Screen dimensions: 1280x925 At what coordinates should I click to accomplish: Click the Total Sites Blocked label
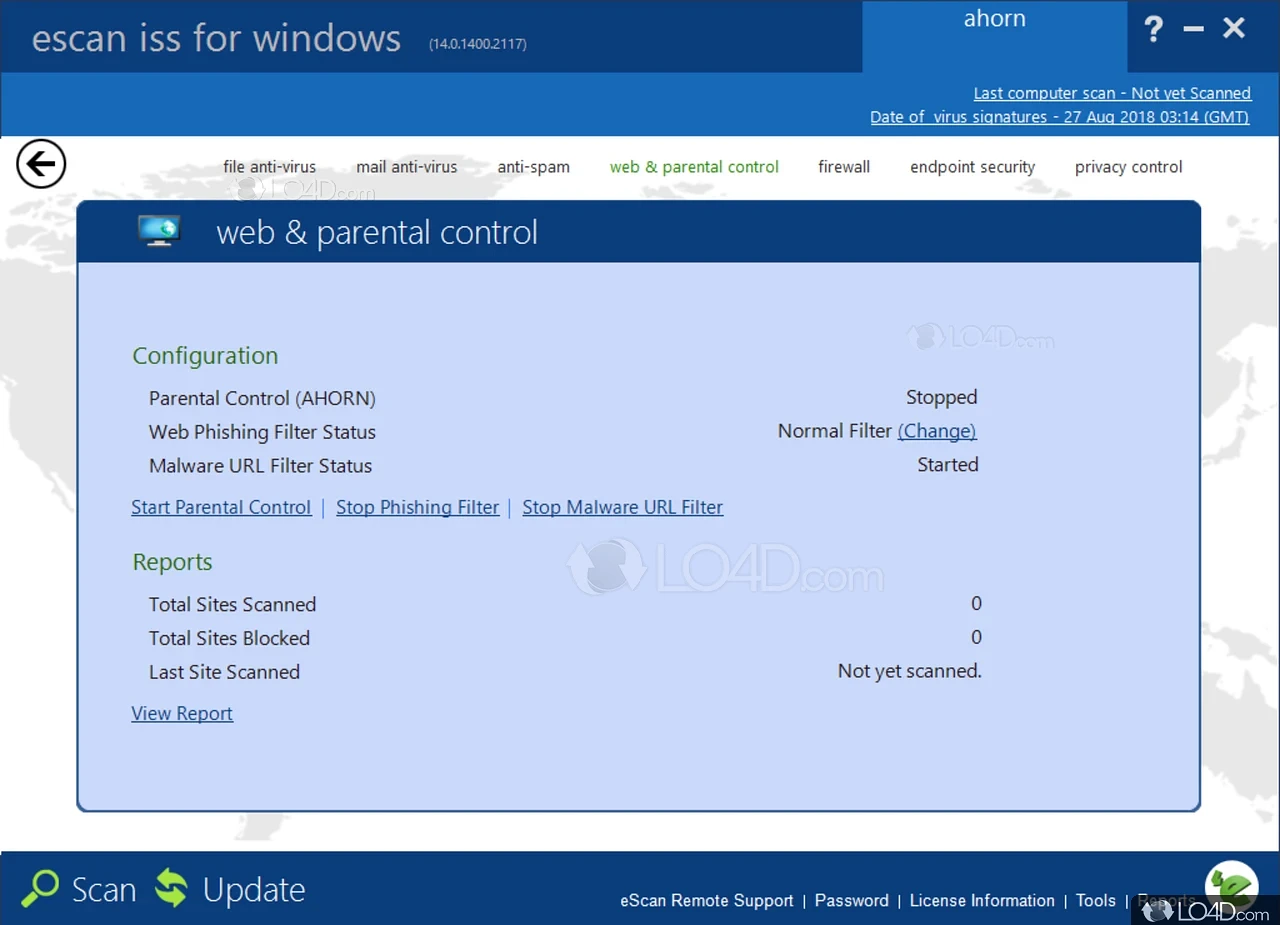pos(229,638)
